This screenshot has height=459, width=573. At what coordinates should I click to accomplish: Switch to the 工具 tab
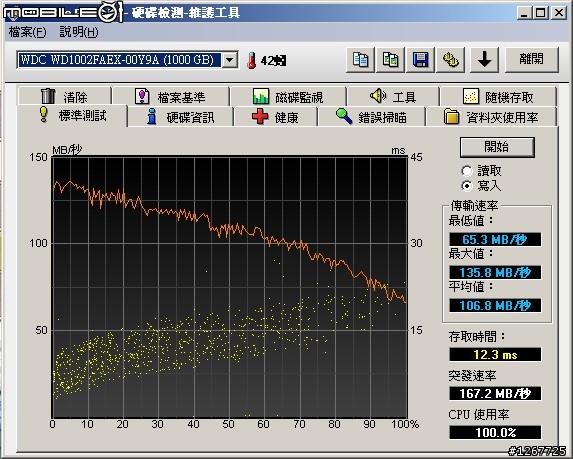tap(393, 96)
